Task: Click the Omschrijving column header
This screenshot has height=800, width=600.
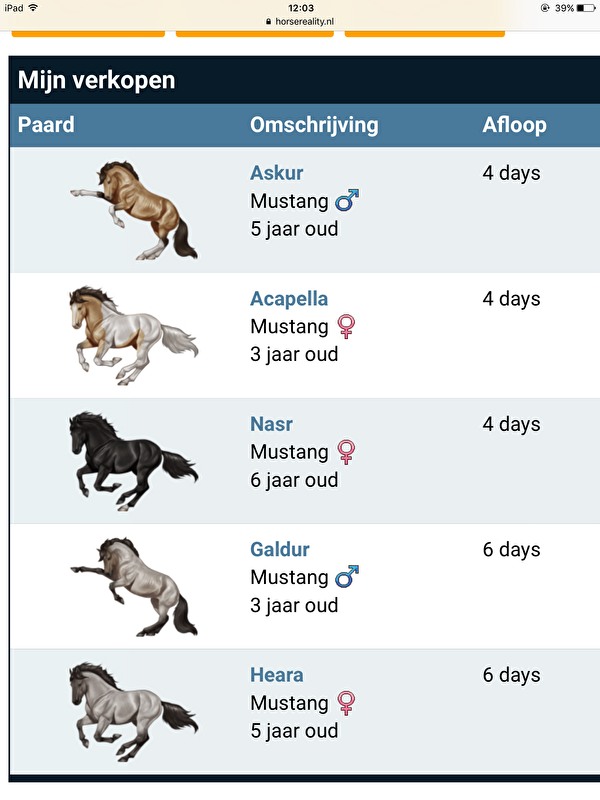Action: [313, 125]
